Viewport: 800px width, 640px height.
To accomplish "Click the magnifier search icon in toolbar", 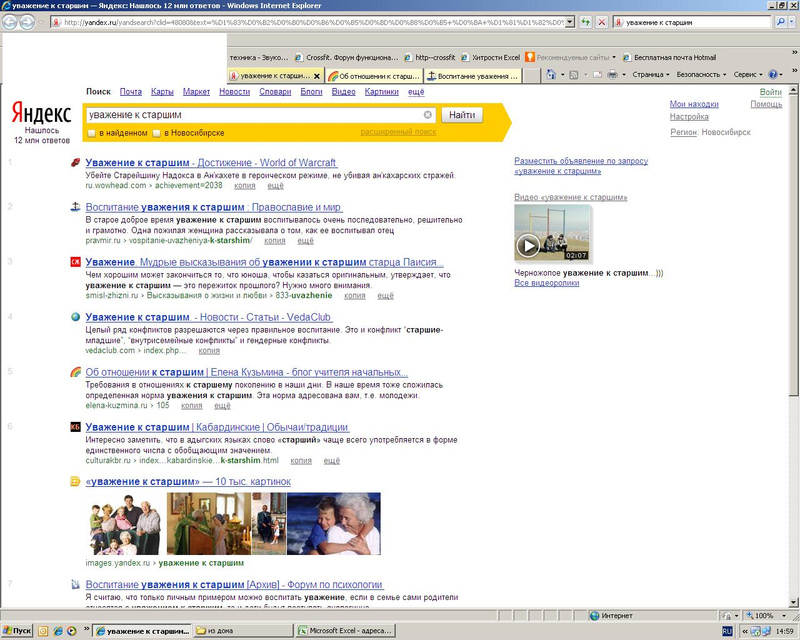I will coord(781,22).
